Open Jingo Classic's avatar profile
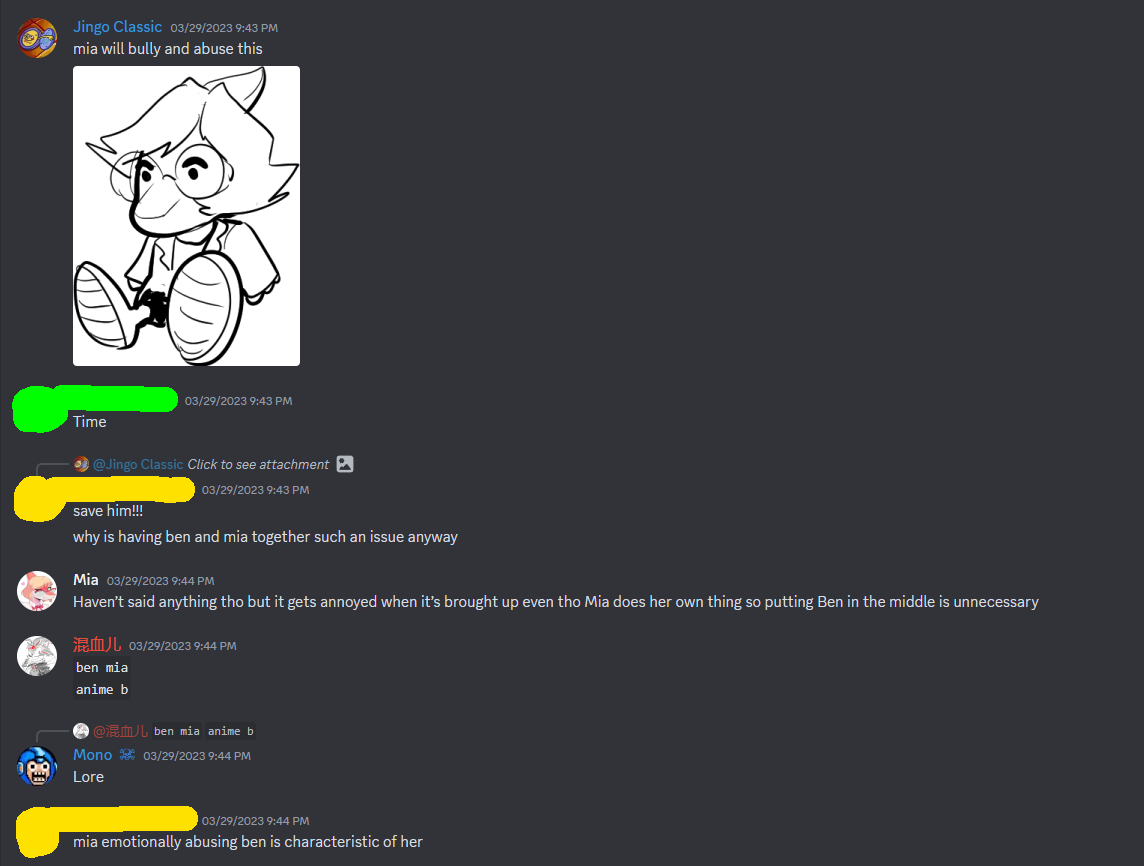Viewport: 1144px width, 866px height. [36, 38]
